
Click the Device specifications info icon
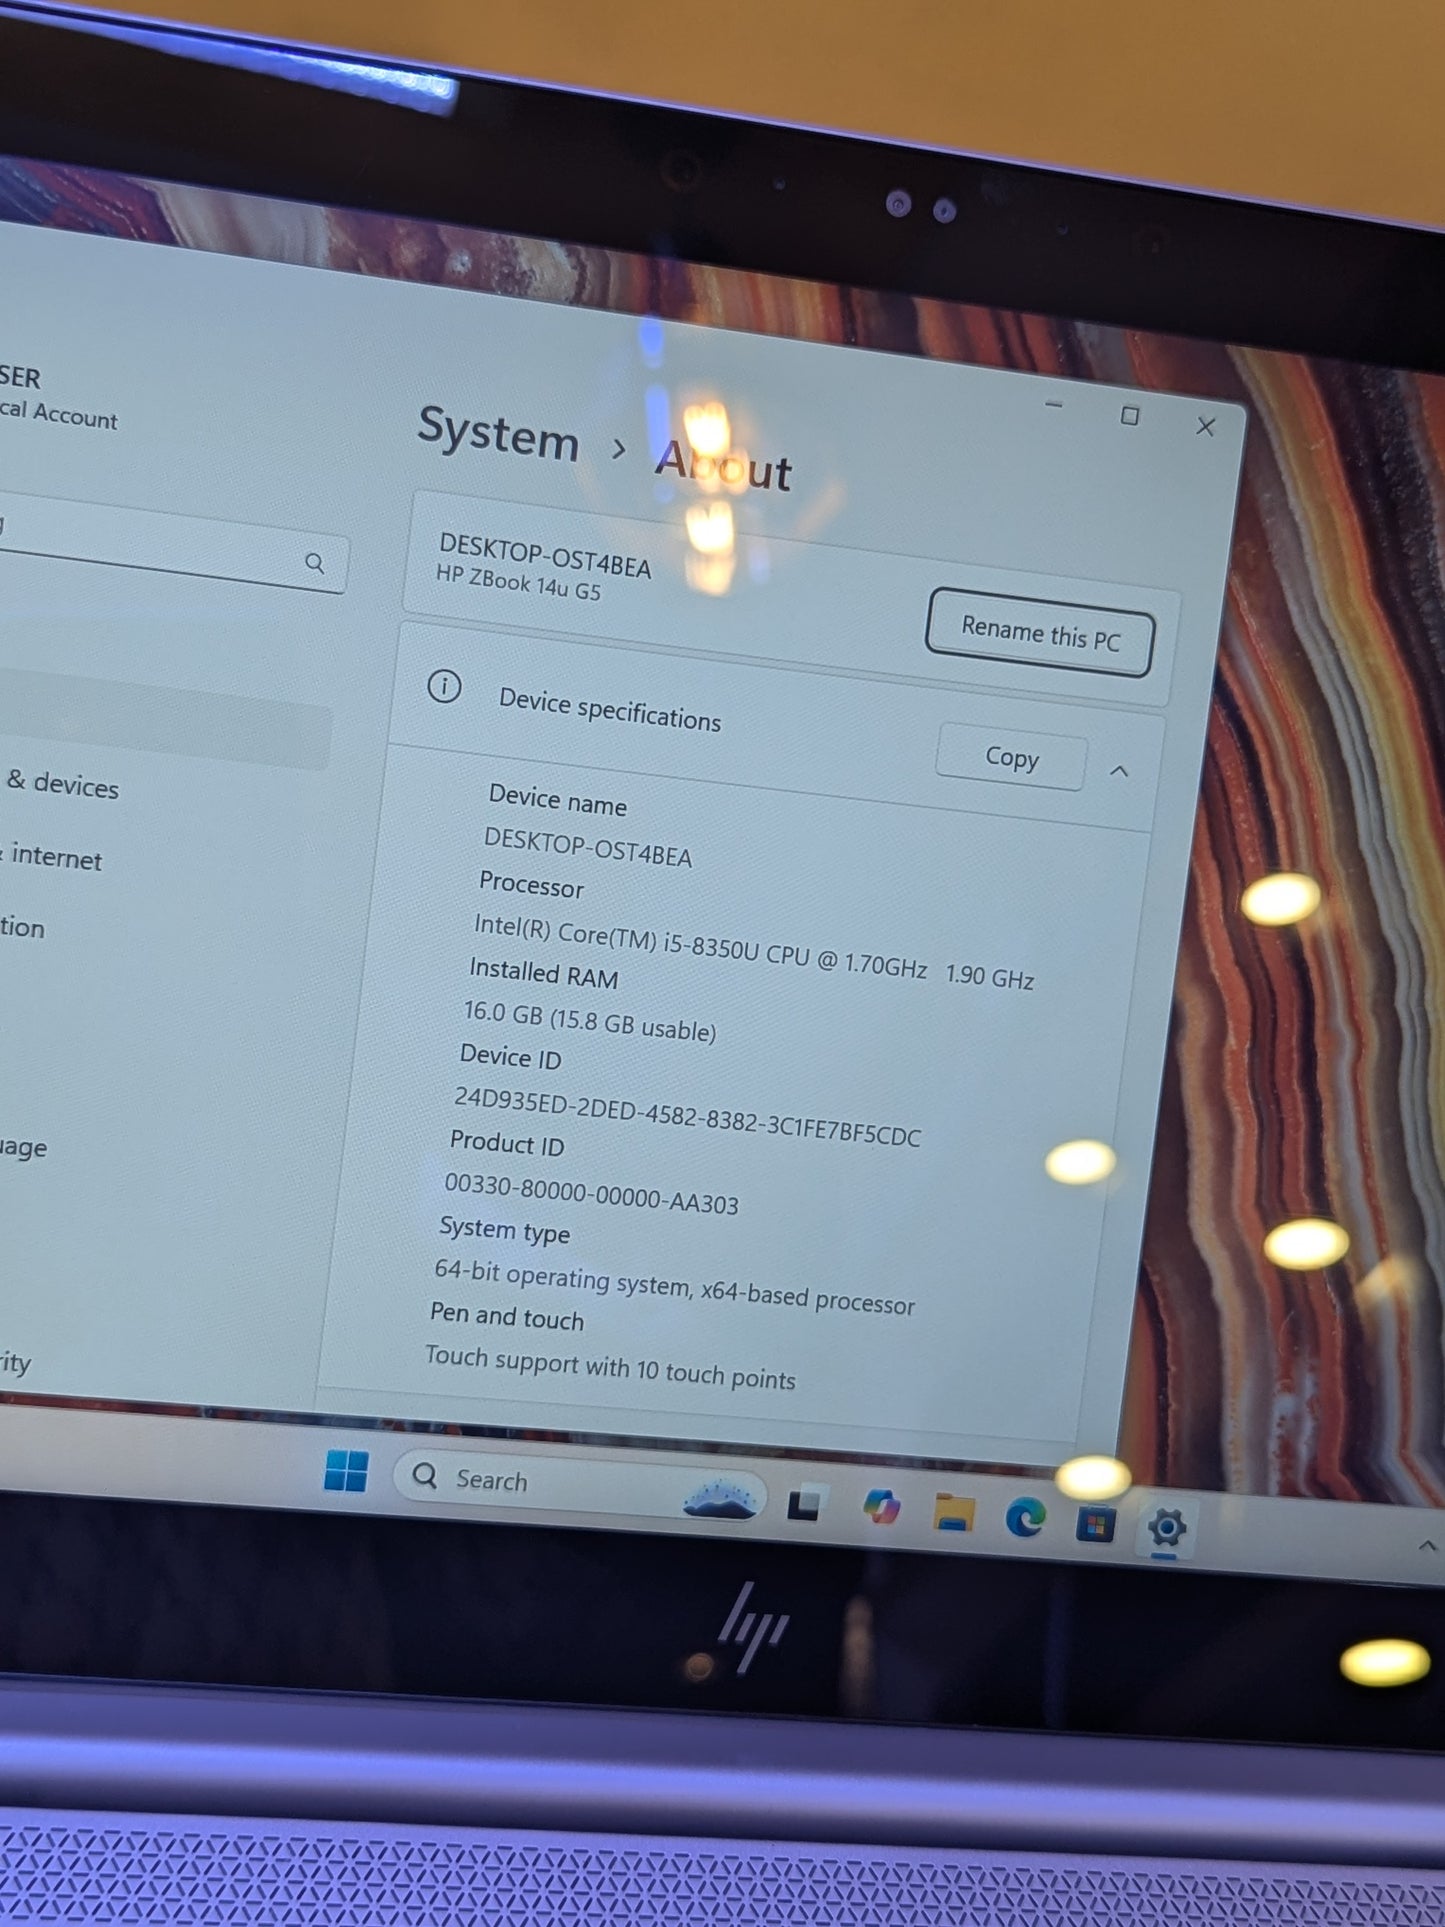point(444,686)
